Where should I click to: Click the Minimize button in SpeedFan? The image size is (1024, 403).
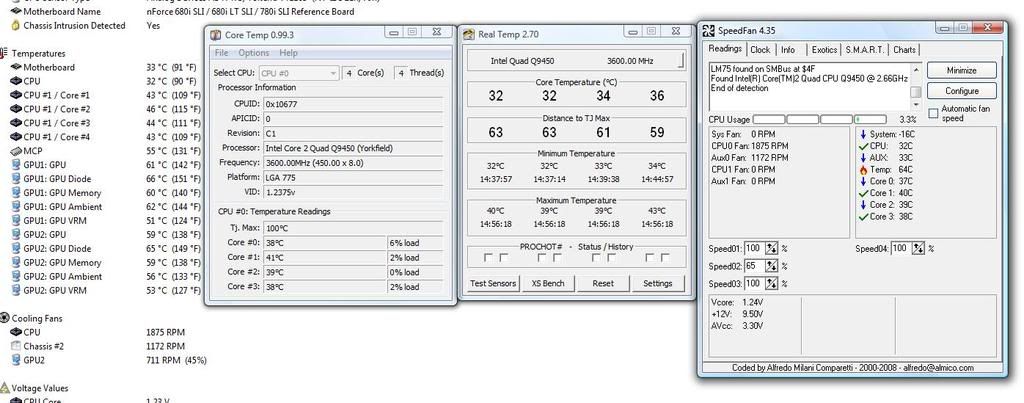(x=961, y=71)
